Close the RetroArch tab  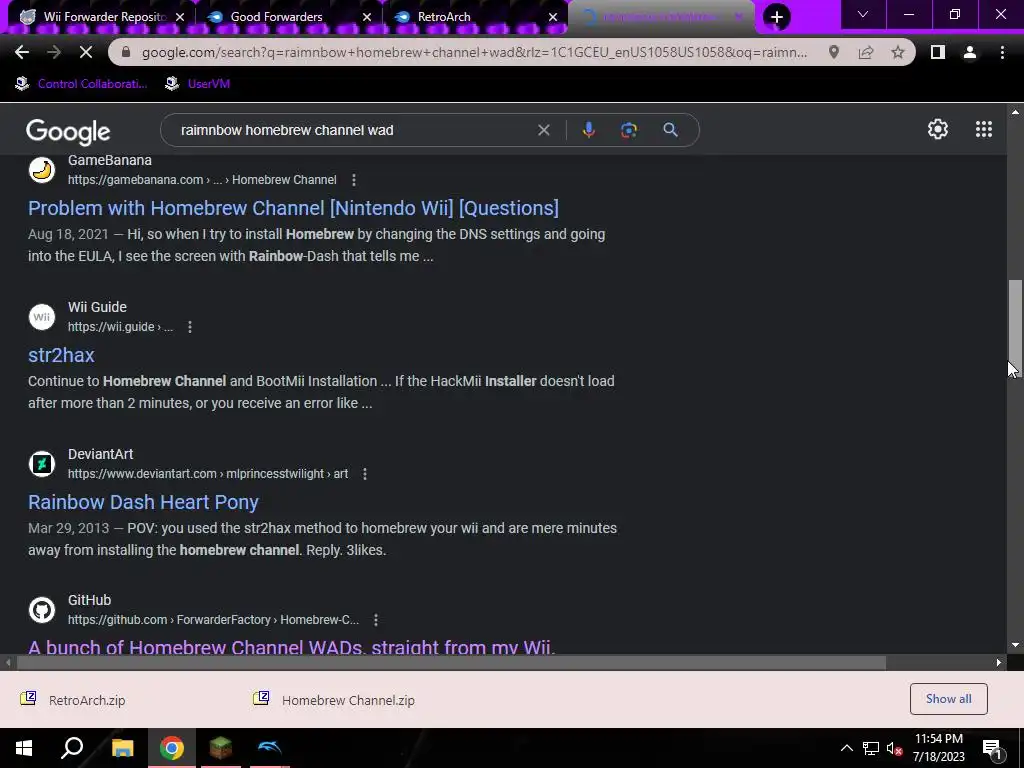tap(553, 17)
